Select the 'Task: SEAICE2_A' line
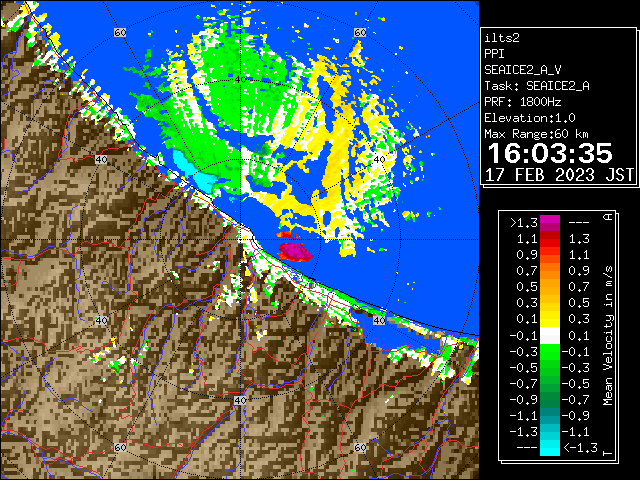This screenshot has width=640, height=480. 537,86
